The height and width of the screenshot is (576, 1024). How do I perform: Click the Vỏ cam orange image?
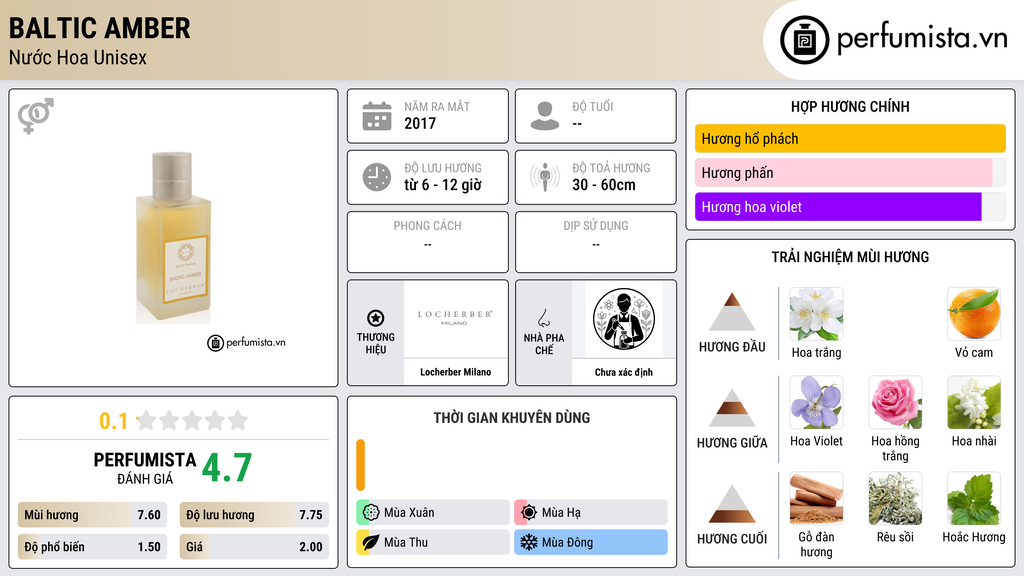[x=974, y=314]
